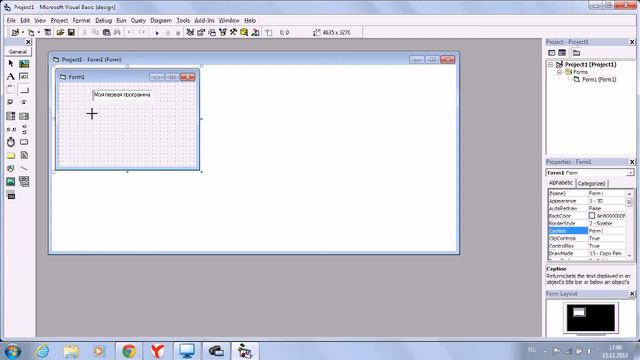Click the Paste toolbar icon

(107, 32)
